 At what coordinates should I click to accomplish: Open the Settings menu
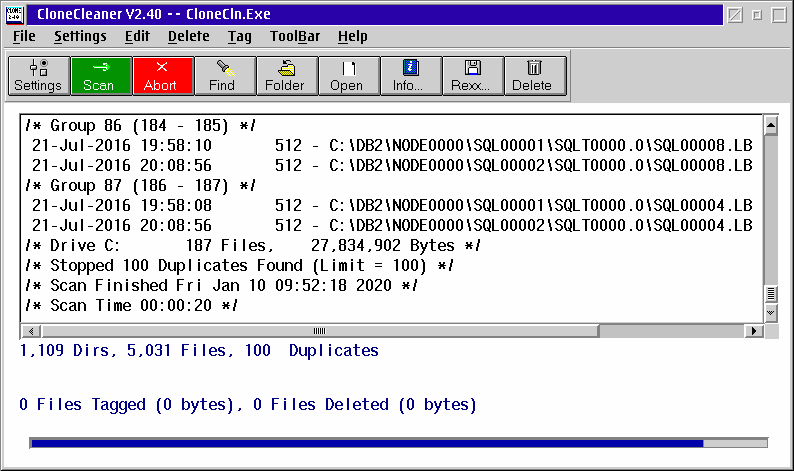tap(80, 36)
